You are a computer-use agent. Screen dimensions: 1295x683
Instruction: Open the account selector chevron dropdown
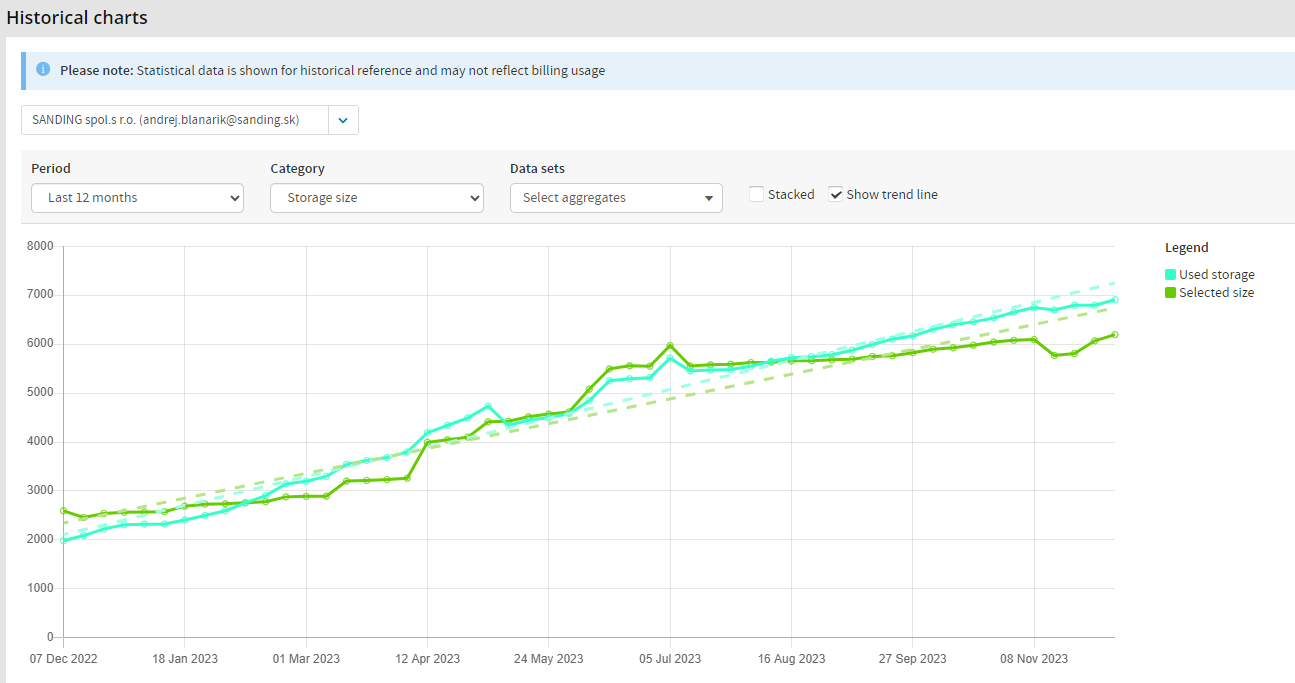343,120
